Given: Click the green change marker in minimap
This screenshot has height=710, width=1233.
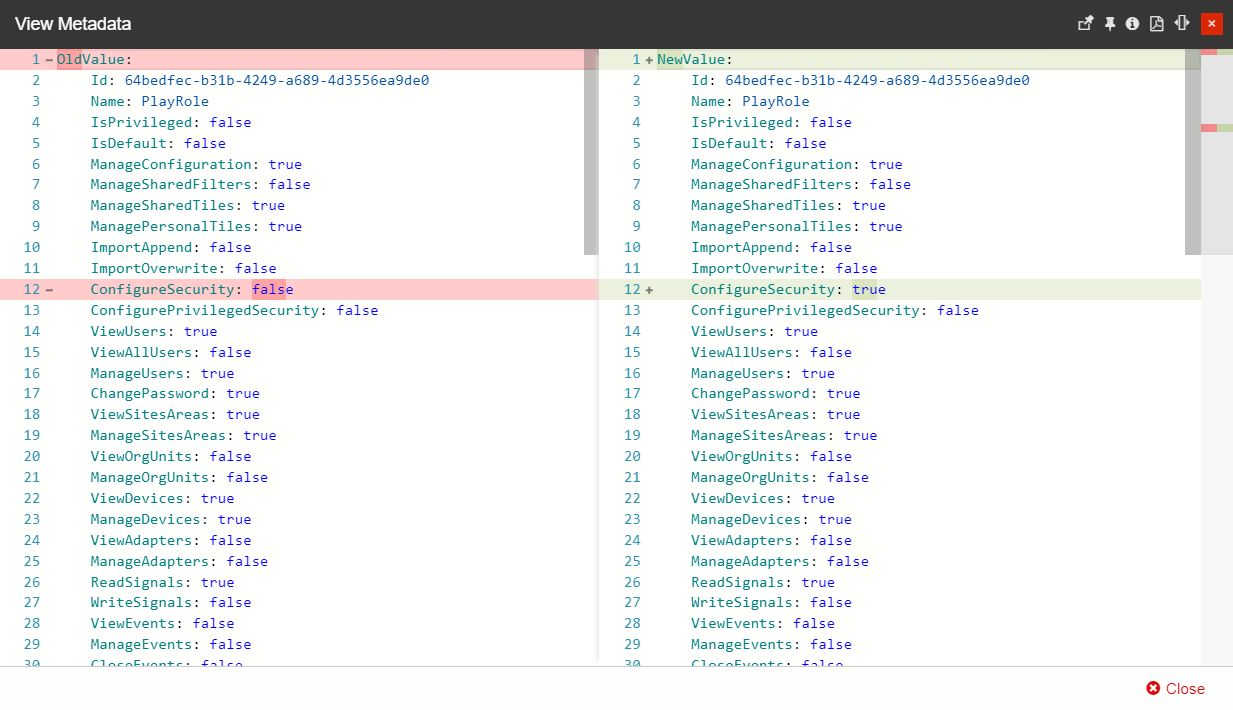Looking at the screenshot, I should pyautogui.click(x=1226, y=128).
